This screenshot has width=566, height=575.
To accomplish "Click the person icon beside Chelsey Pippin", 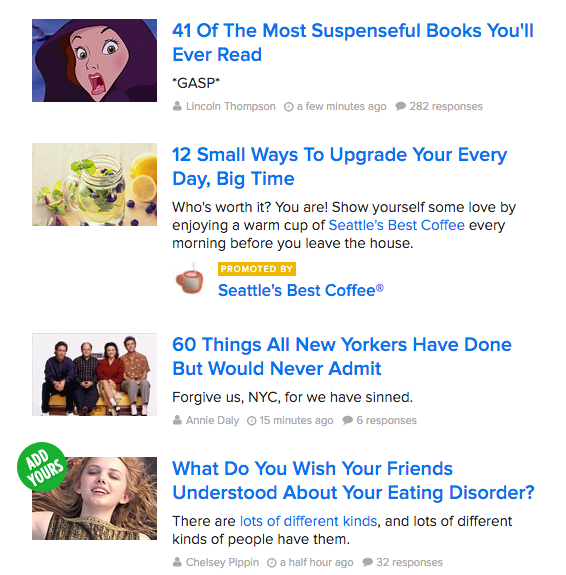I will coord(177,562).
